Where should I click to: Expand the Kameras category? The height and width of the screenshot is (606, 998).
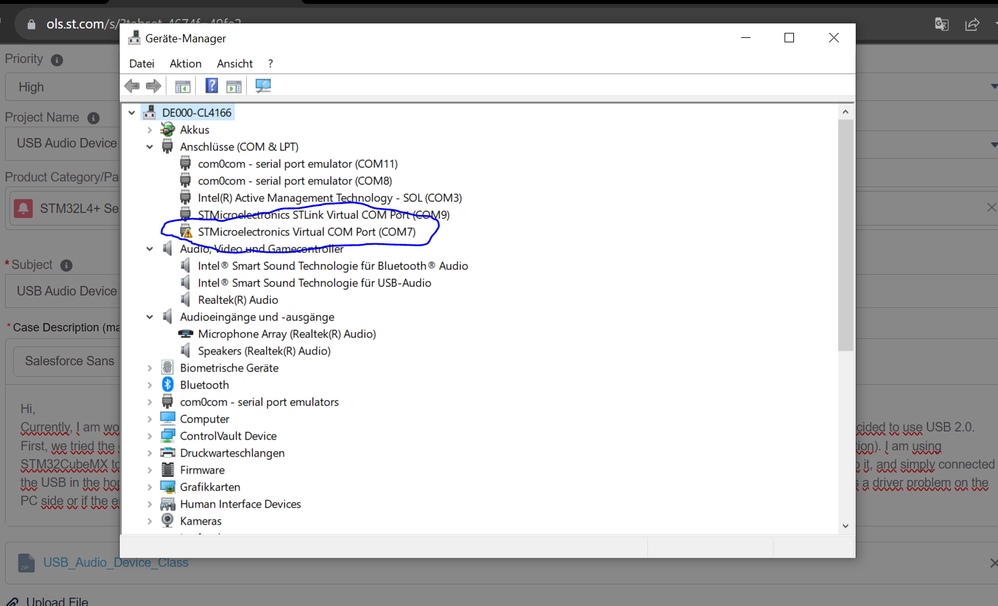click(150, 521)
